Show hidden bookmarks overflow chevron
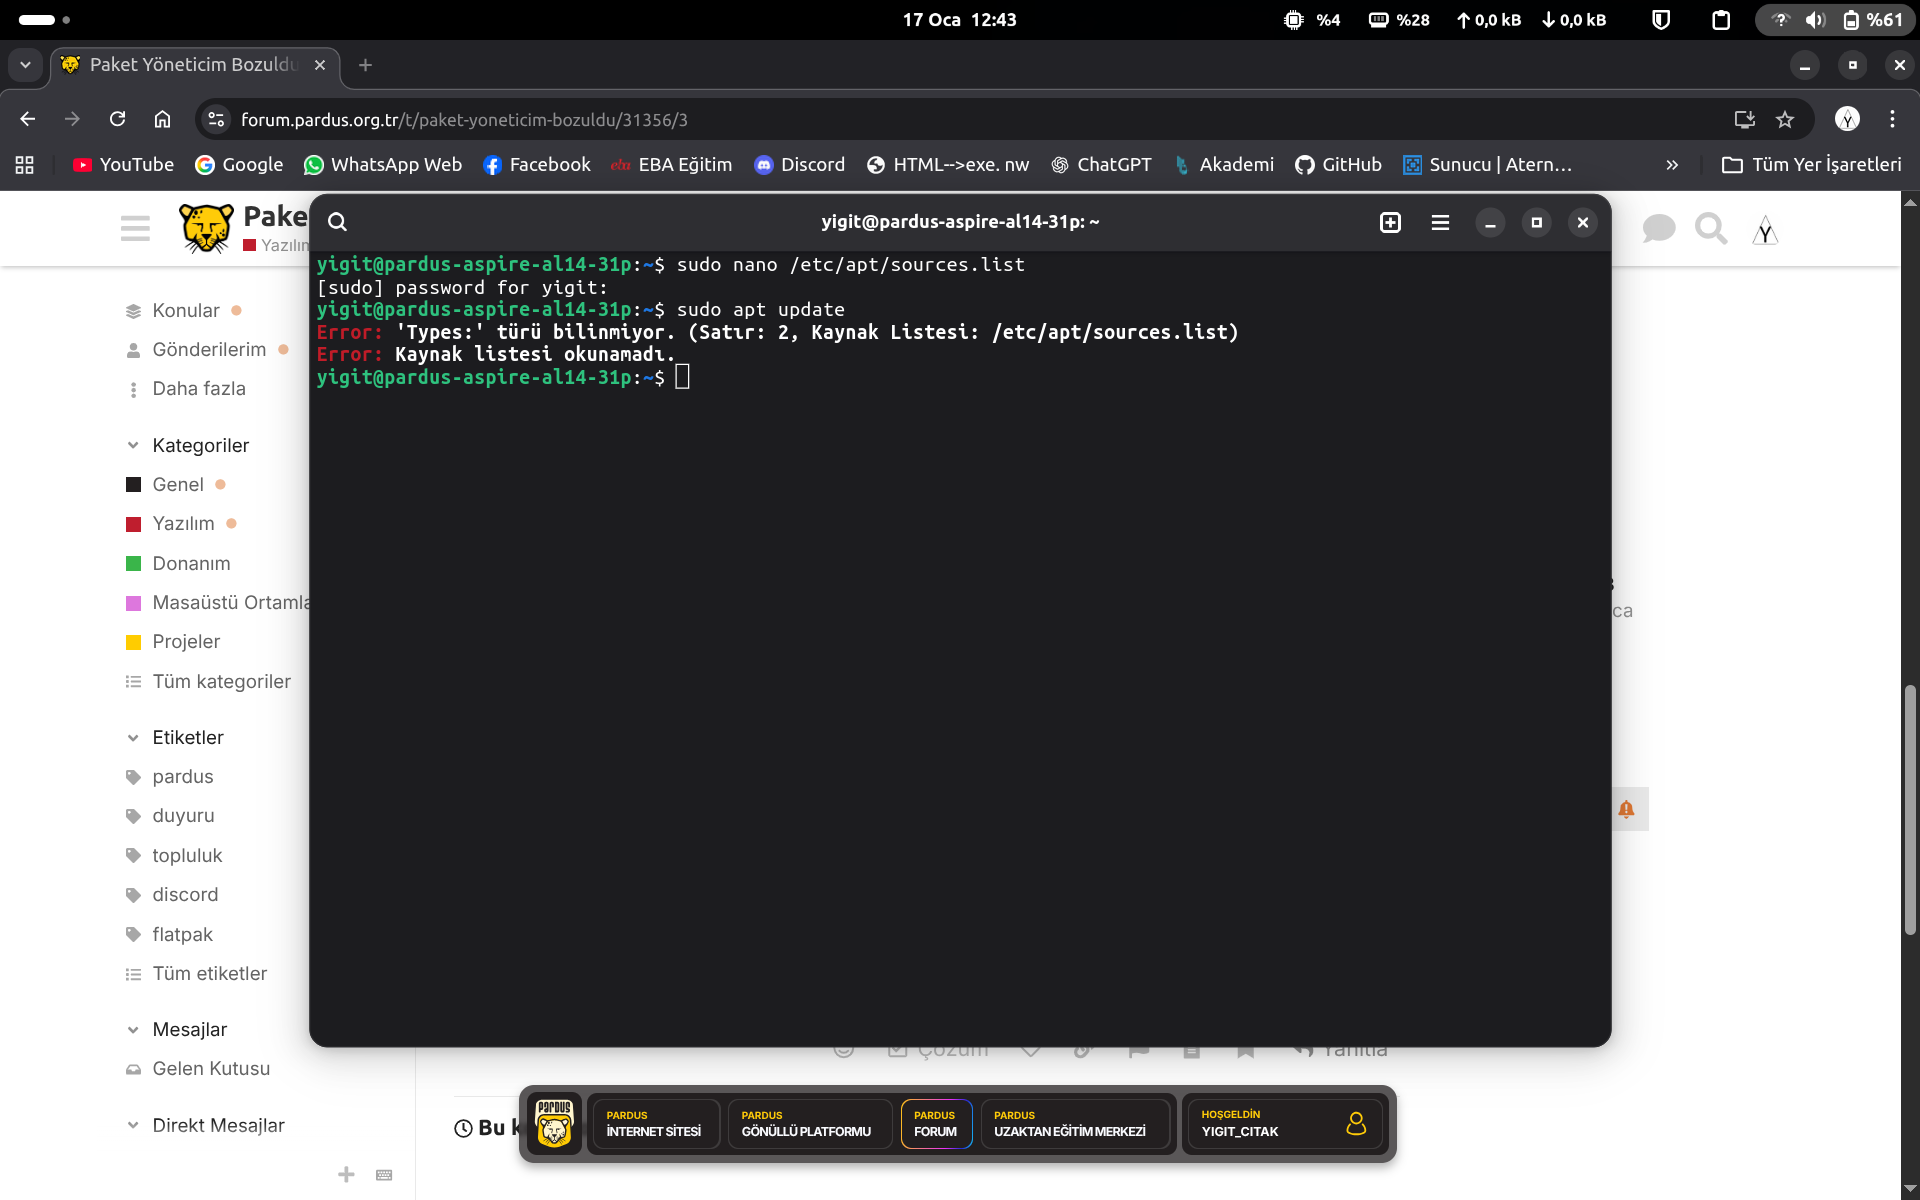This screenshot has height=1200, width=1920. (x=1672, y=165)
